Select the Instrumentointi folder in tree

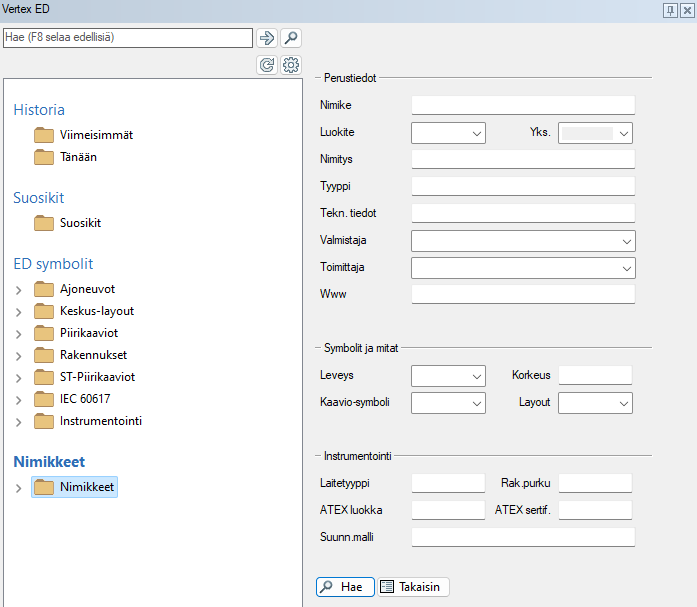(100, 421)
